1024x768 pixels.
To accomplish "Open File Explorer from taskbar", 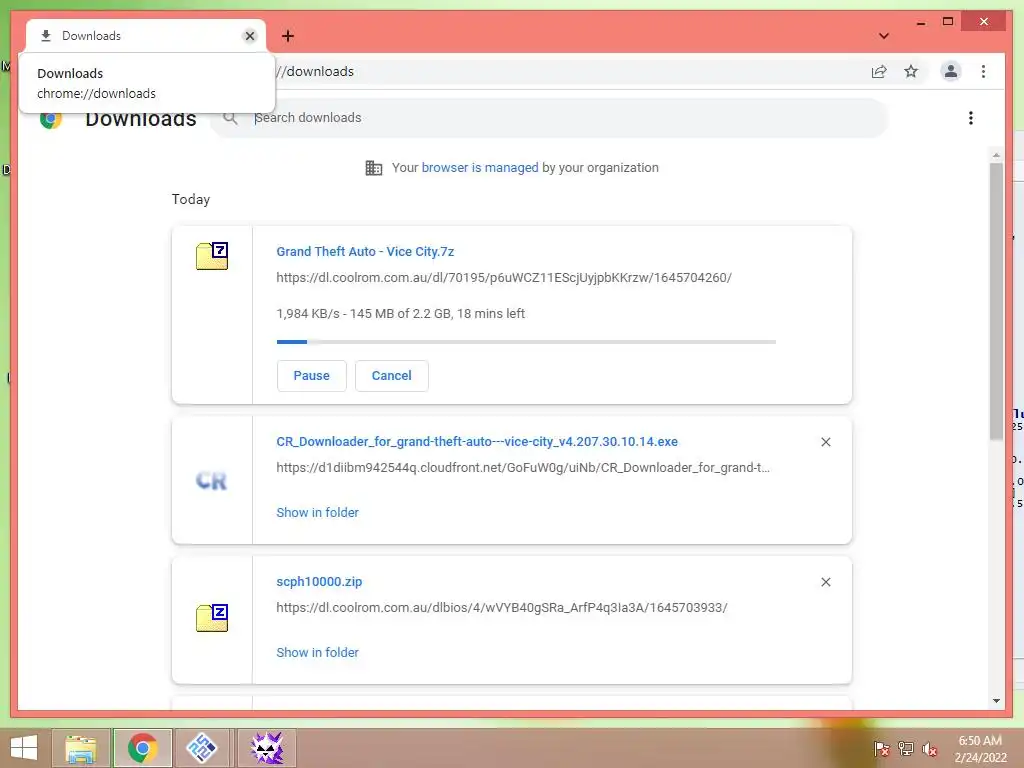I will point(81,748).
